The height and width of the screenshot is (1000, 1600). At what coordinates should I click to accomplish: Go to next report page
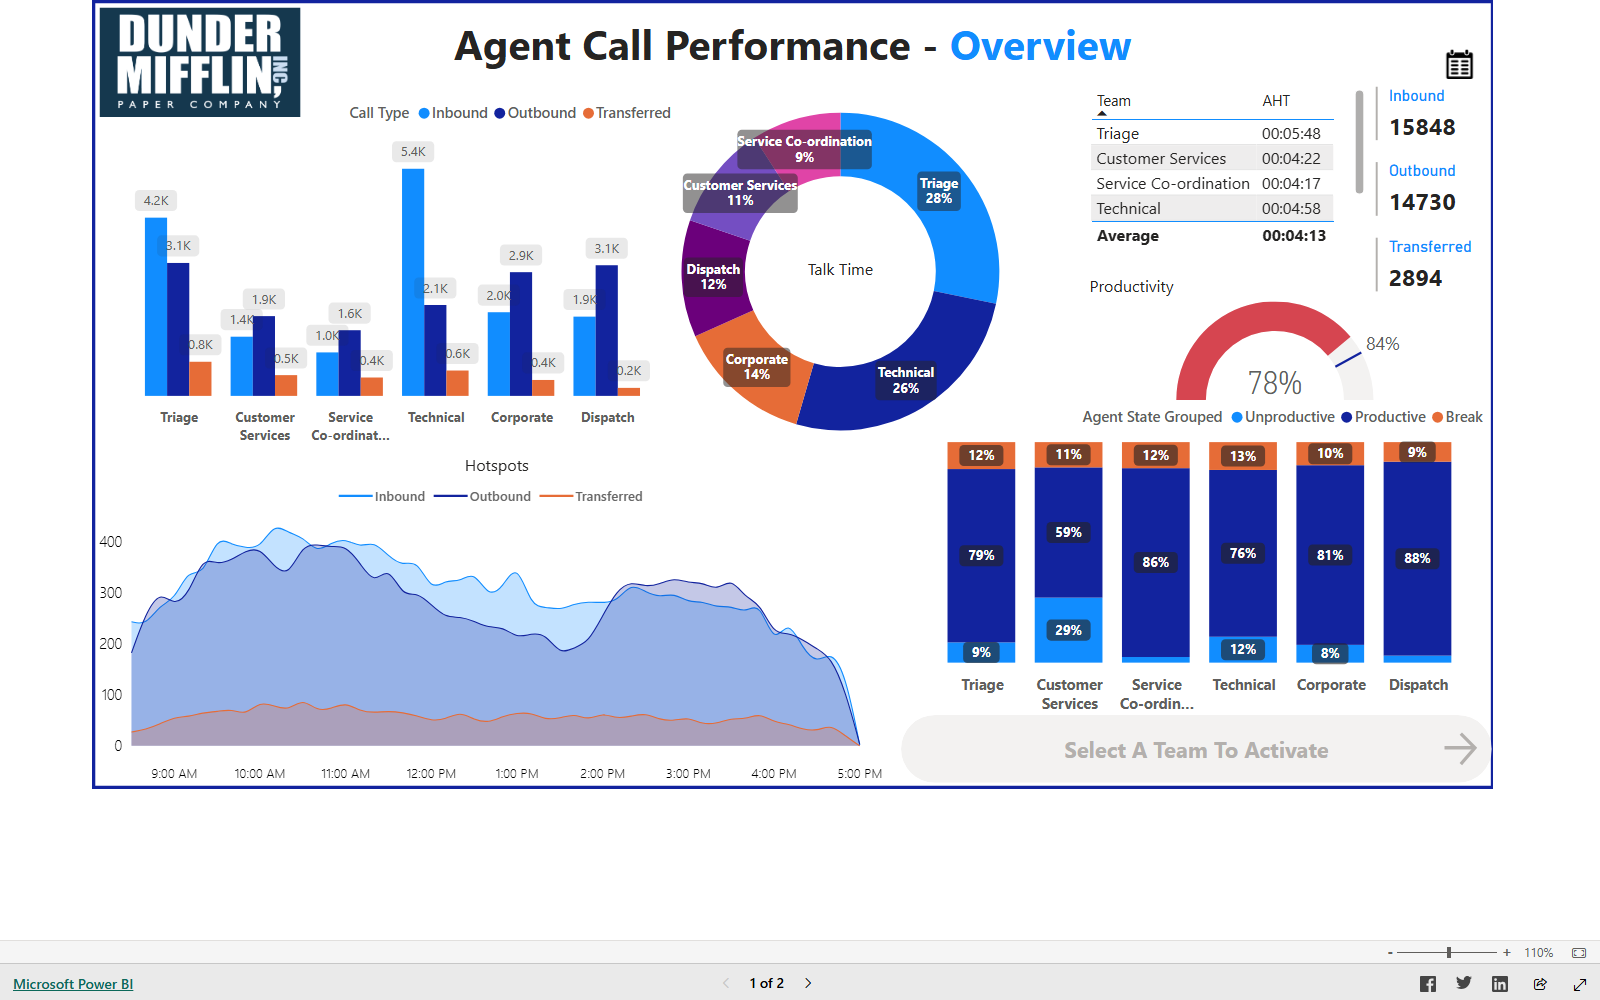click(808, 983)
